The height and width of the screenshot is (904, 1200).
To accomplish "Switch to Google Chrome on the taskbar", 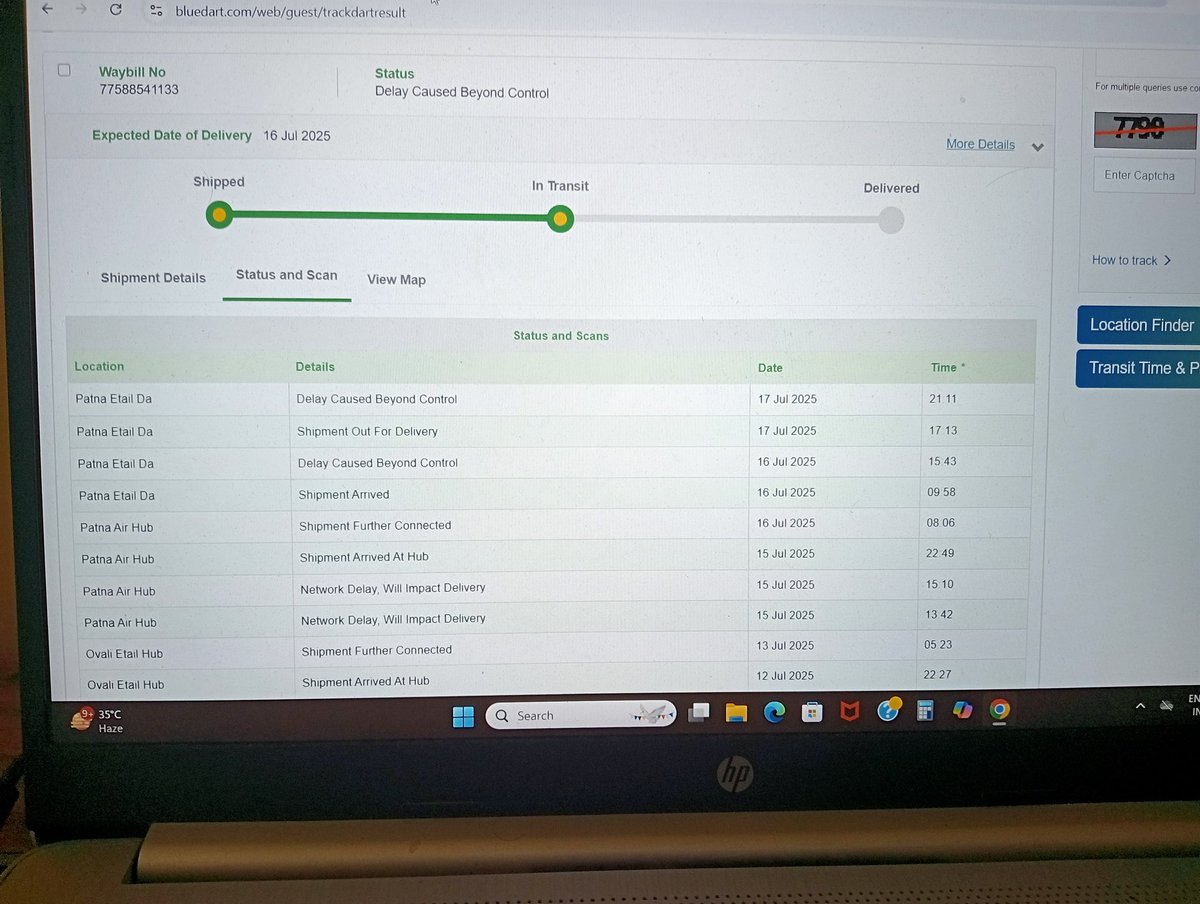I will (x=998, y=710).
